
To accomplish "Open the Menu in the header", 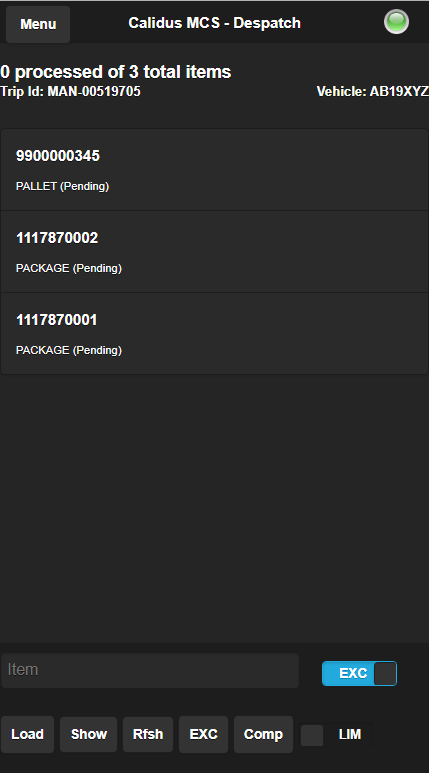I will coord(38,24).
